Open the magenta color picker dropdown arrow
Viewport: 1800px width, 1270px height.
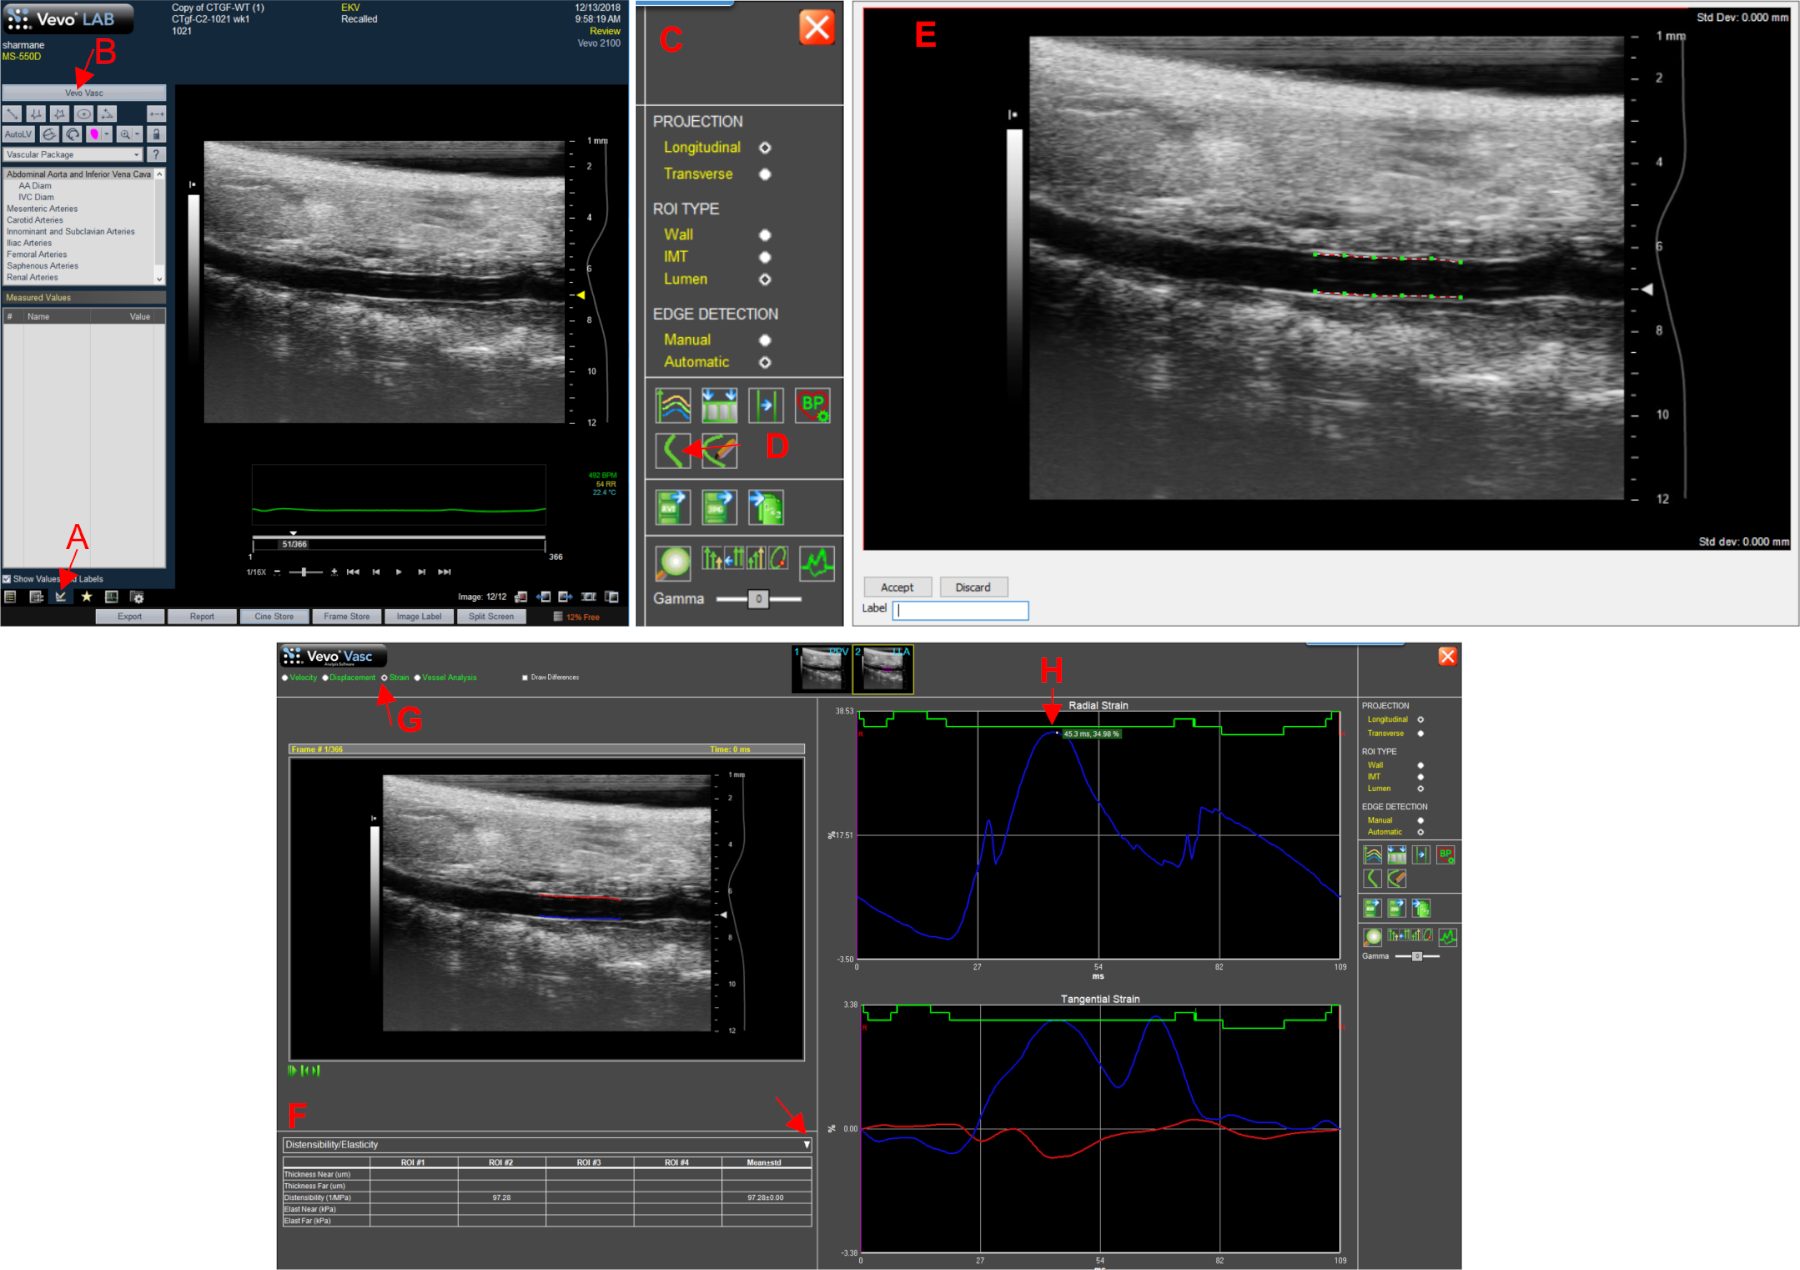[x=107, y=134]
